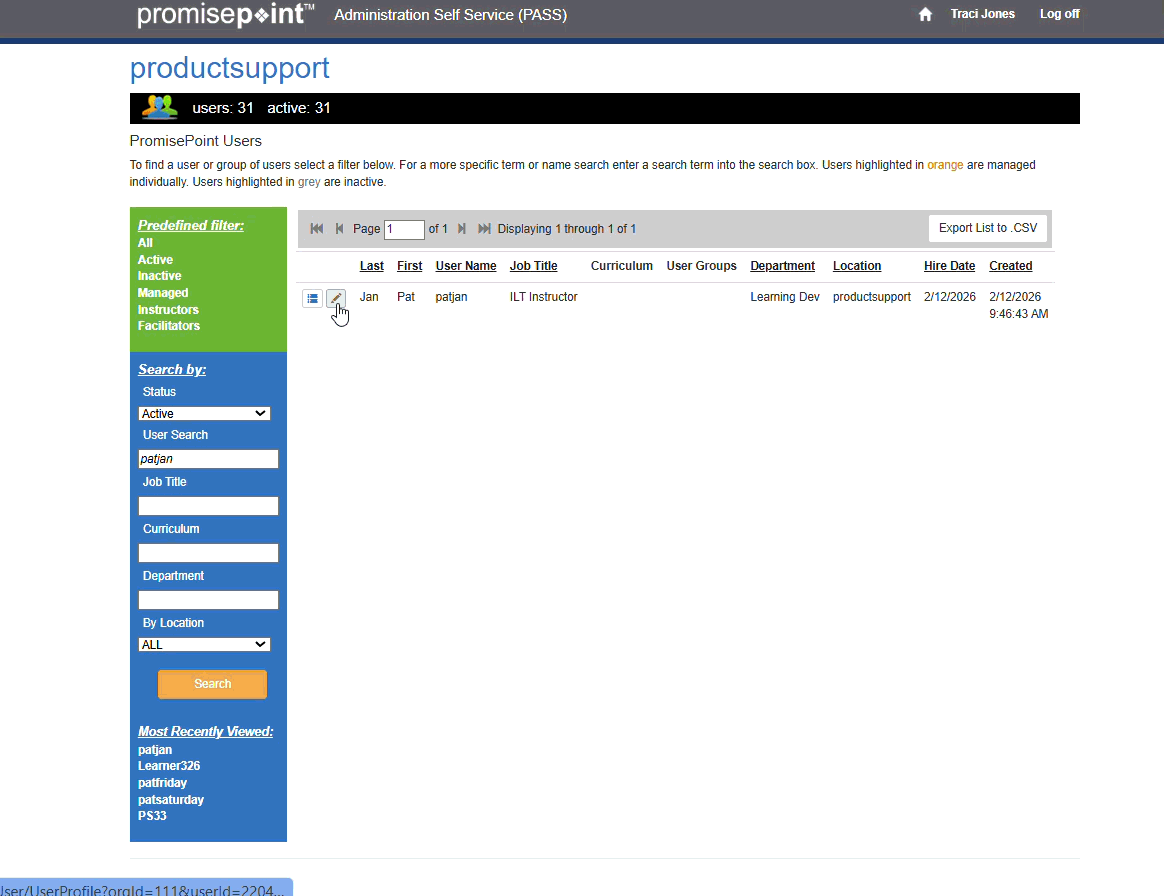The width and height of the screenshot is (1164, 896).
Task: Go to last page arrow icon
Action: 484,229
